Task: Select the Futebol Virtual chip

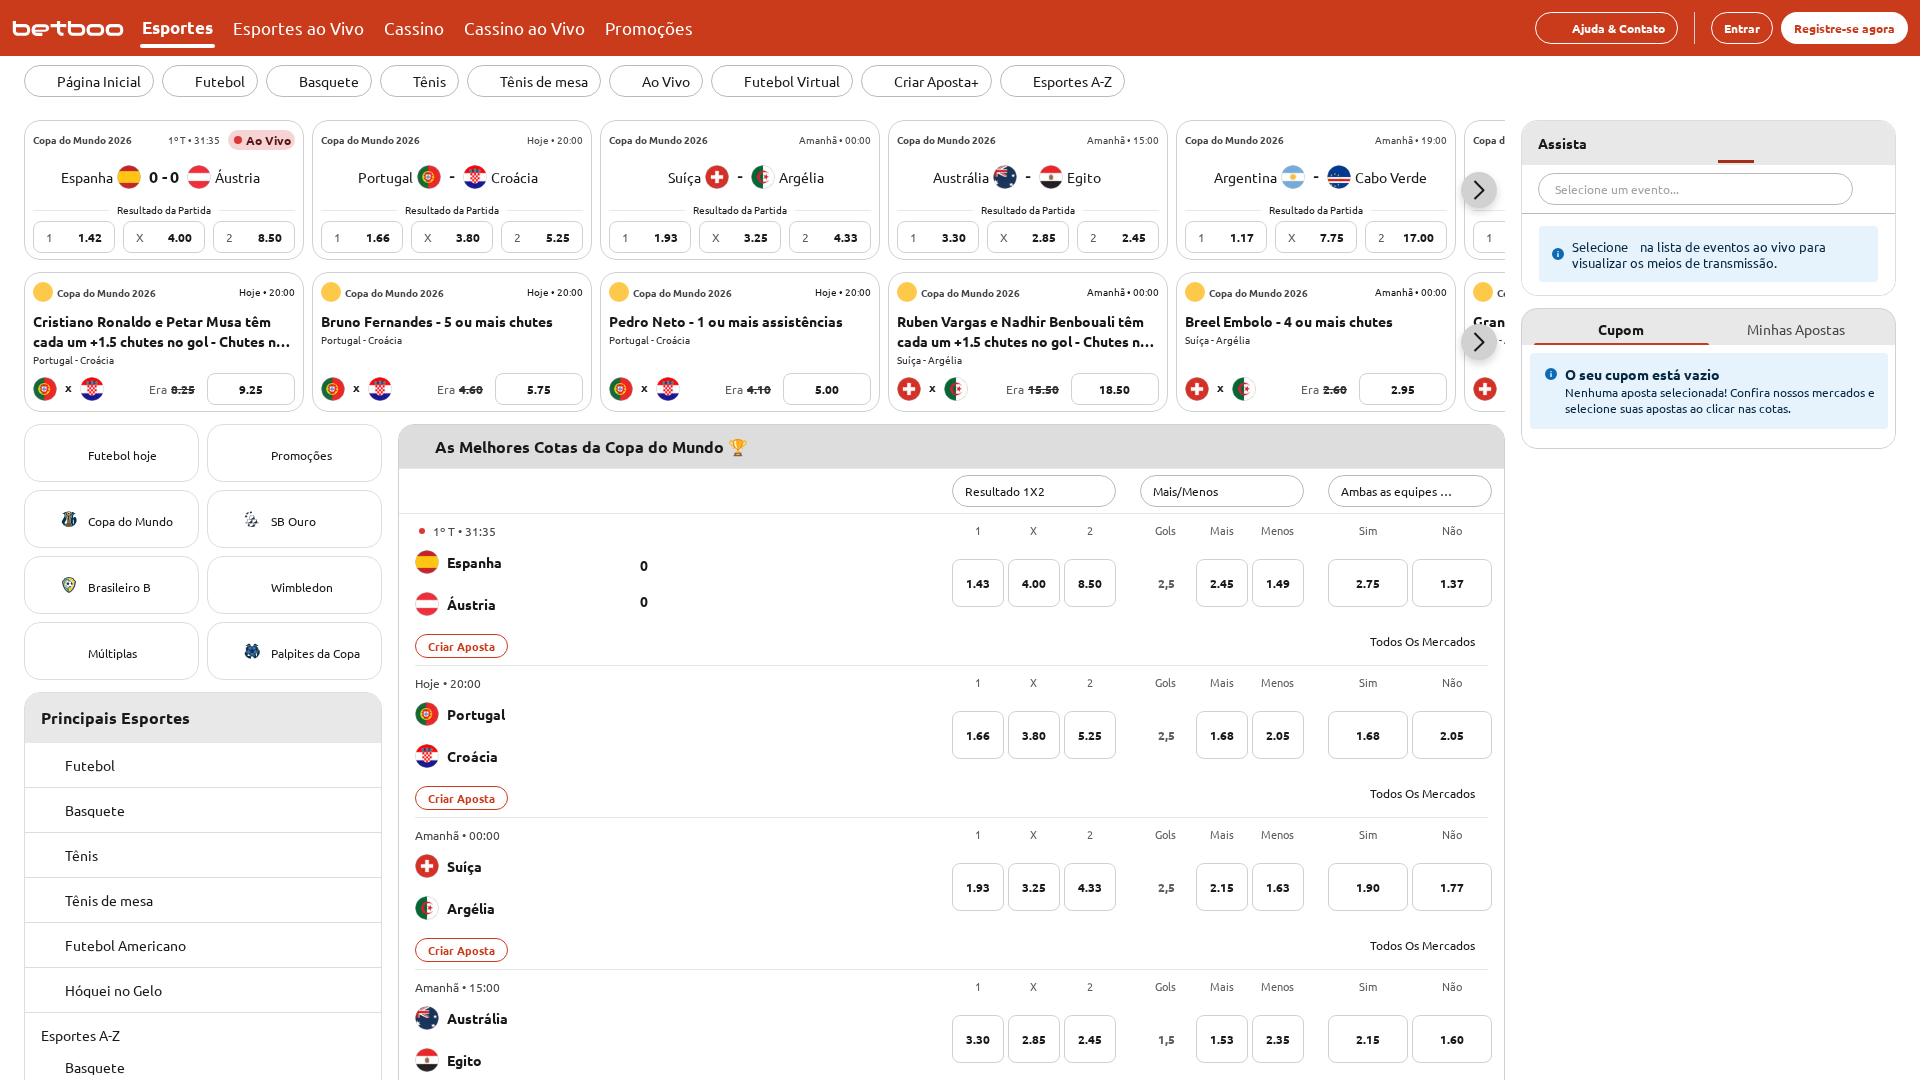Action: 782,81
